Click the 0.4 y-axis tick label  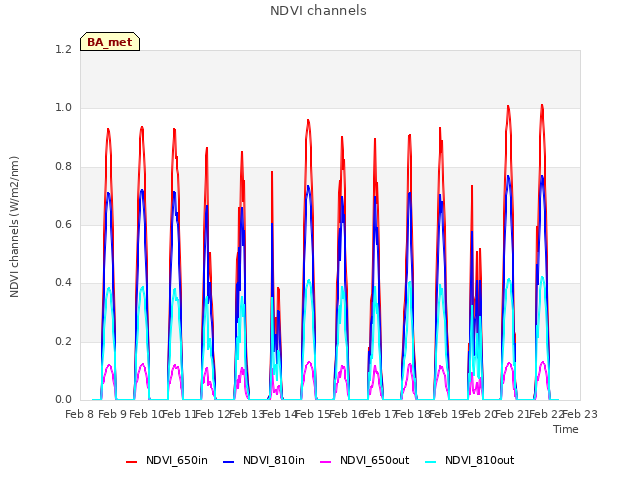63,282
